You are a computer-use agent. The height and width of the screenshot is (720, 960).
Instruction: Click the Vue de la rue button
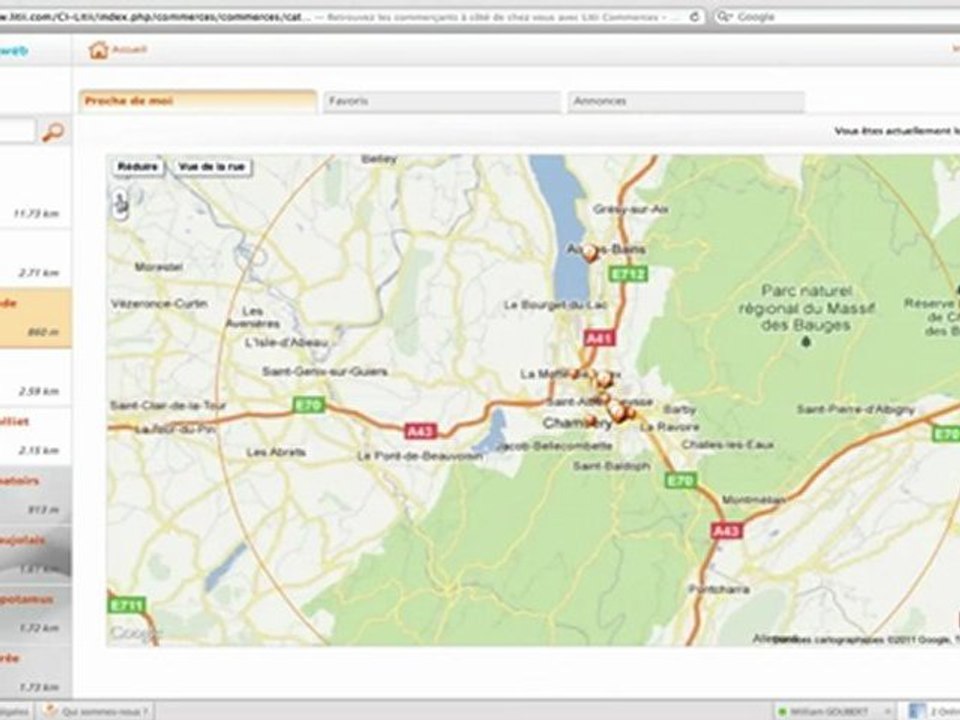click(x=212, y=167)
